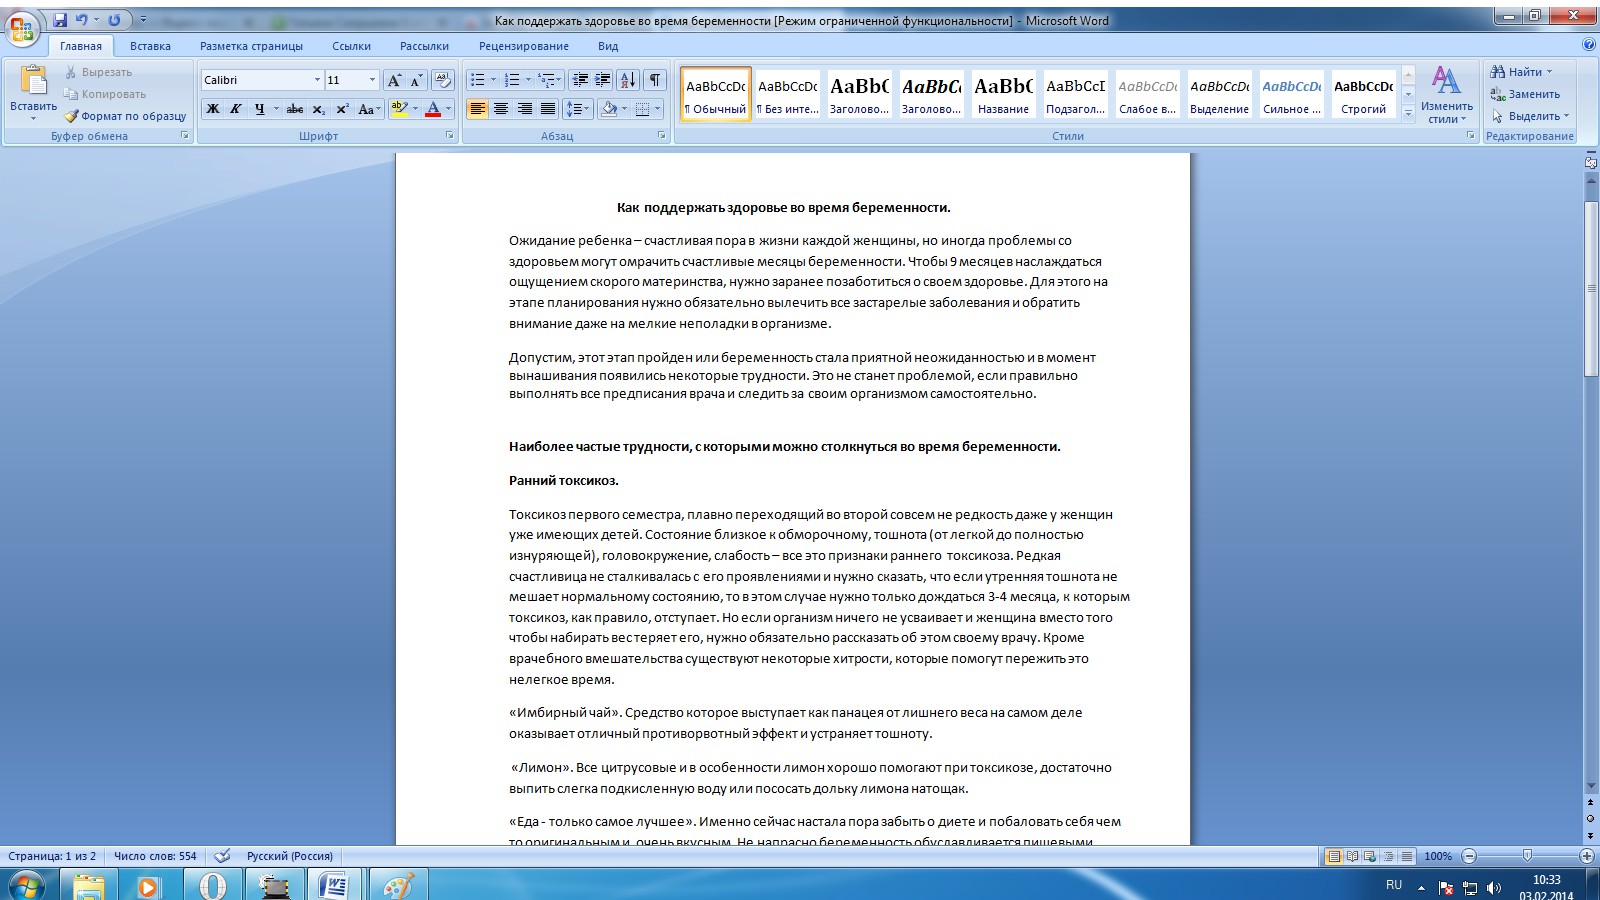This screenshot has width=1600, height=900.
Task: Check proofing errors icon in status bar
Action: (x=223, y=856)
